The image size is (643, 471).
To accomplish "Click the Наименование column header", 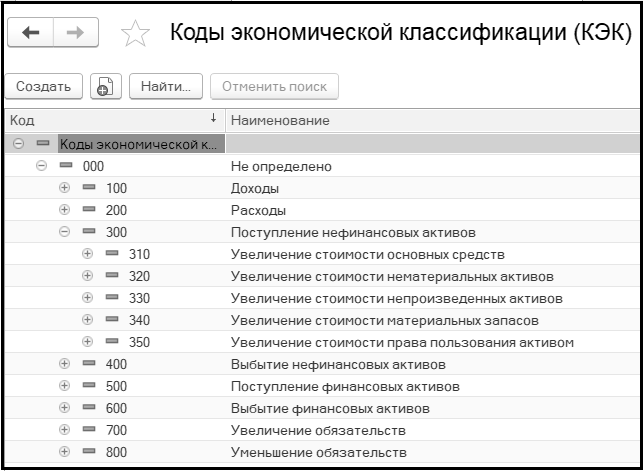I will click(x=280, y=121).
